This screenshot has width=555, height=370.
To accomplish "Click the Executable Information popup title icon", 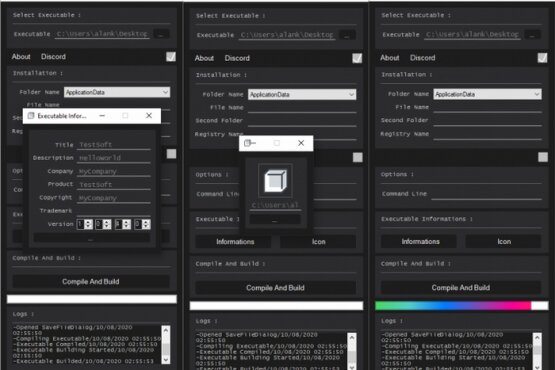I will (31, 116).
